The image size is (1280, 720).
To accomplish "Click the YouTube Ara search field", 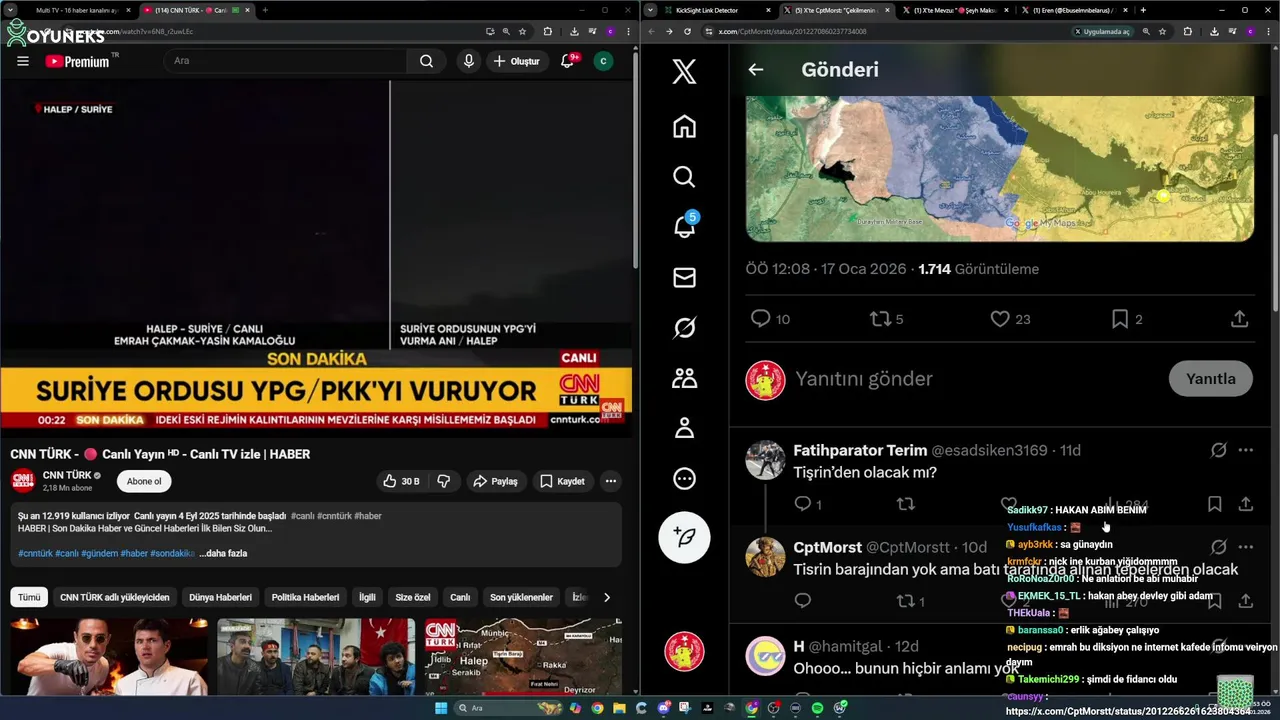I will (x=285, y=61).
